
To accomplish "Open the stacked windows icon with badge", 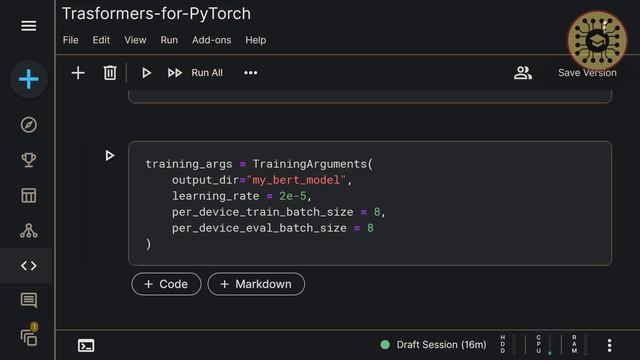I will (x=29, y=336).
